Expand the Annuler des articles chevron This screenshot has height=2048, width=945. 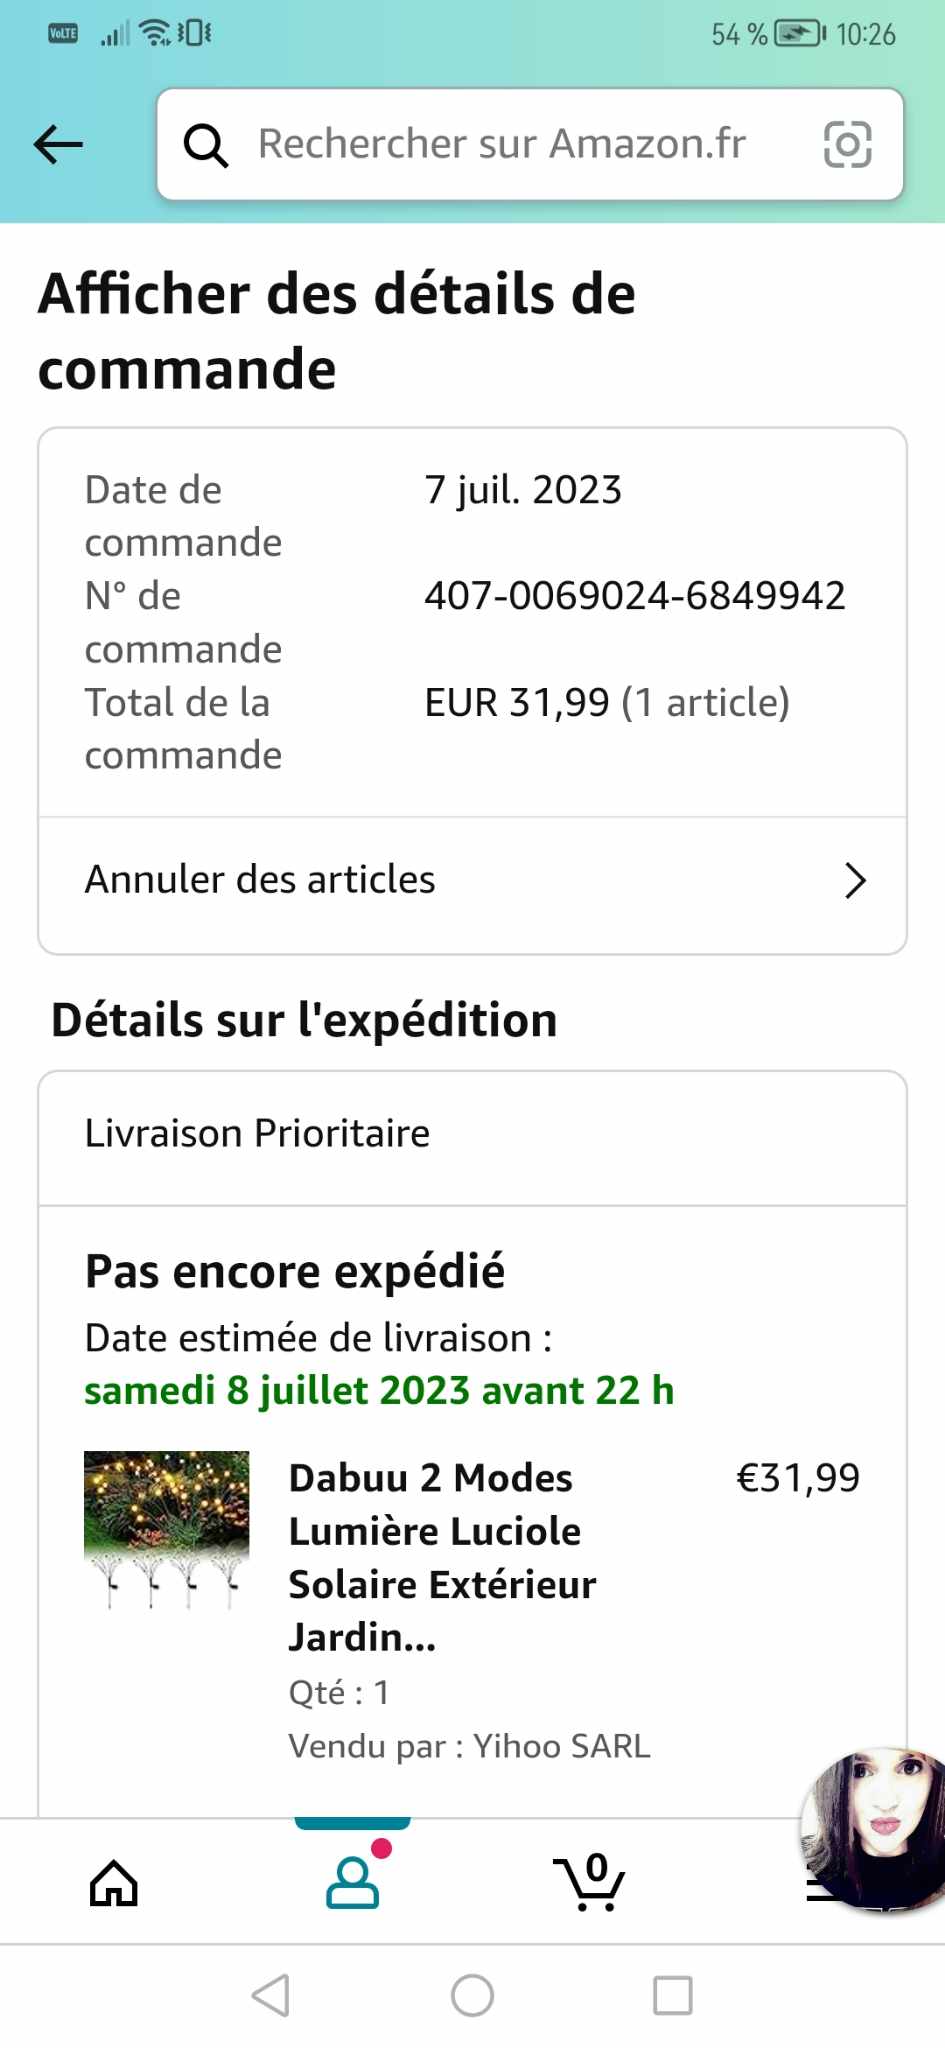[854, 881]
